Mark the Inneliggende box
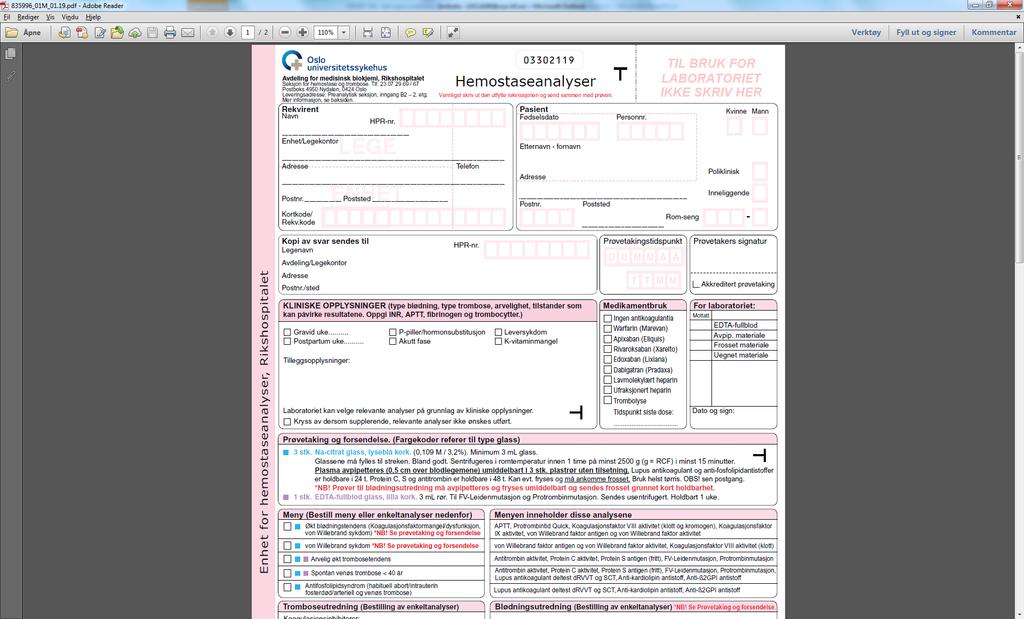The image size is (1024, 619). pyautogui.click(x=760, y=193)
